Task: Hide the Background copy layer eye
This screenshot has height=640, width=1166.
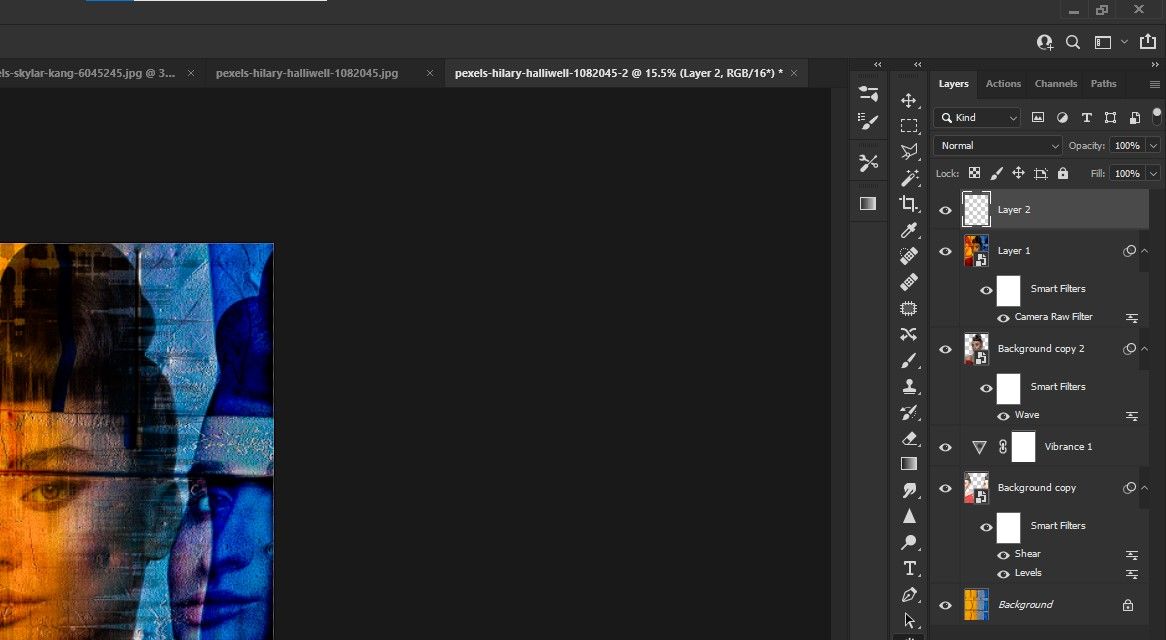Action: click(x=945, y=488)
